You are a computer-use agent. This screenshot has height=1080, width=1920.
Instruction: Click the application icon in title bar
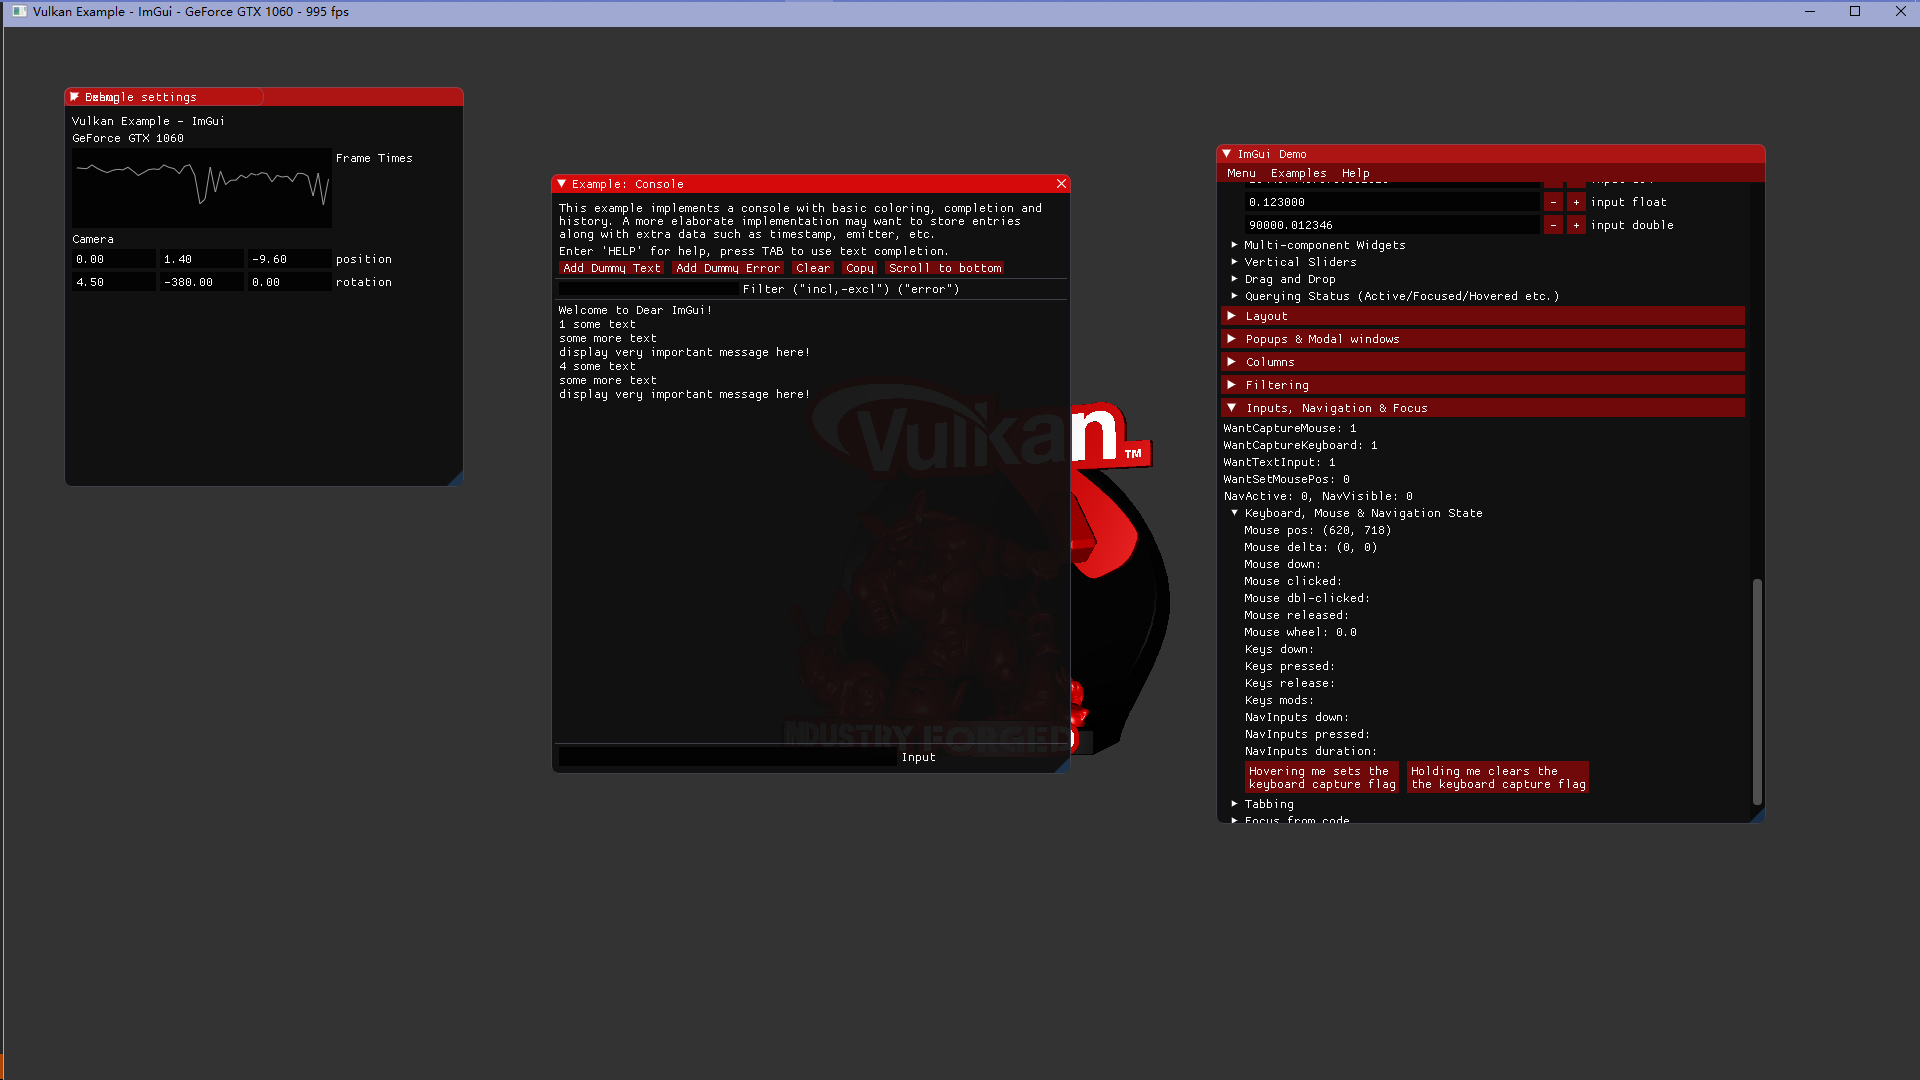pyautogui.click(x=19, y=12)
